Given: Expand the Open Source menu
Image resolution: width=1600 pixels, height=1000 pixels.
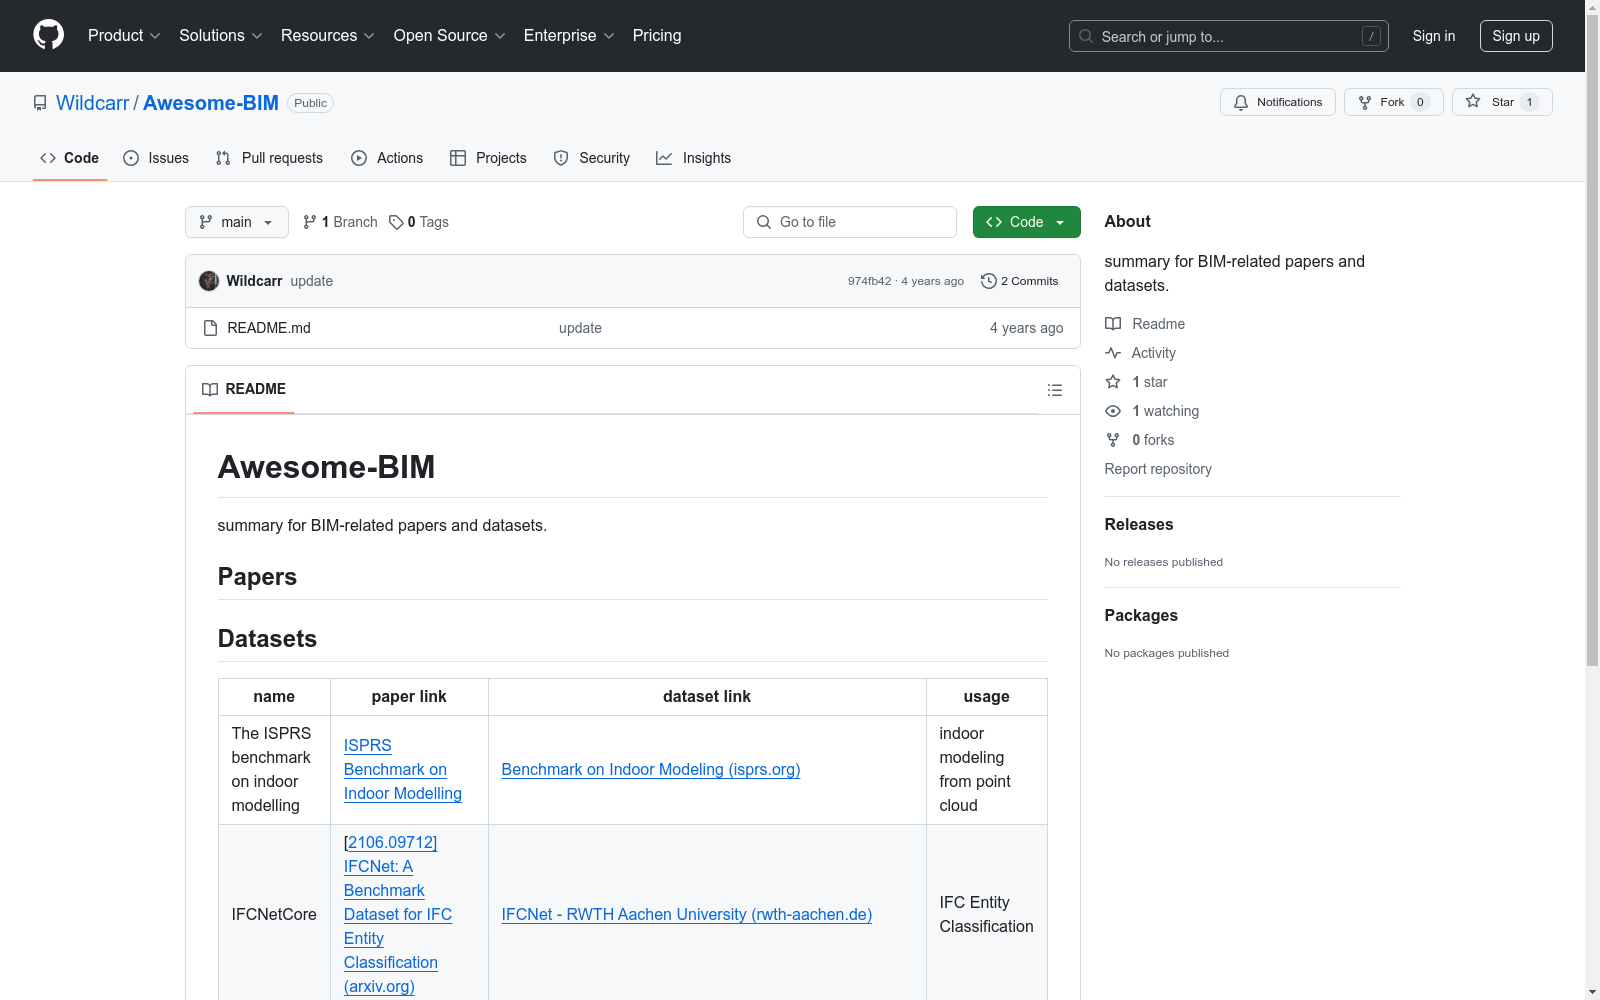Looking at the screenshot, I should click(x=450, y=36).
